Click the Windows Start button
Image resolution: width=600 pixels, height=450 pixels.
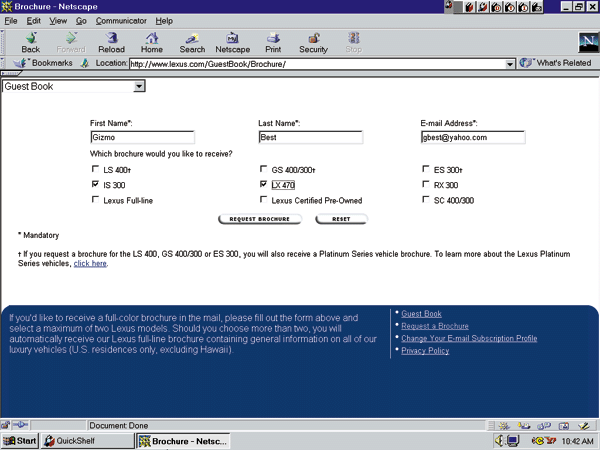[x=20, y=441]
